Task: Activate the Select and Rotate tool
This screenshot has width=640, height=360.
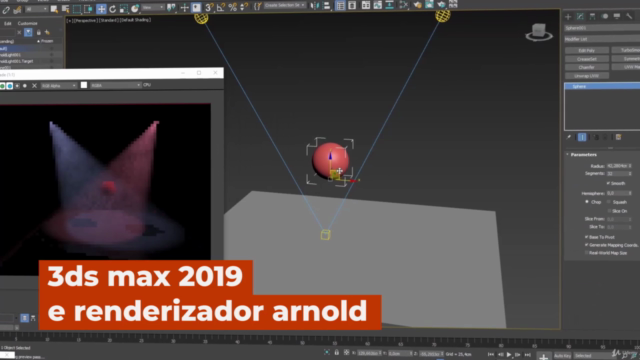Action: tap(112, 9)
